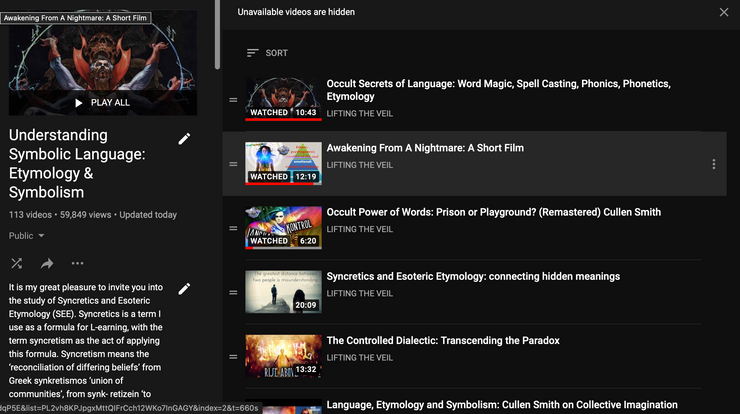Open the Public visibility dropdown
The height and width of the screenshot is (414, 740).
click(x=27, y=236)
